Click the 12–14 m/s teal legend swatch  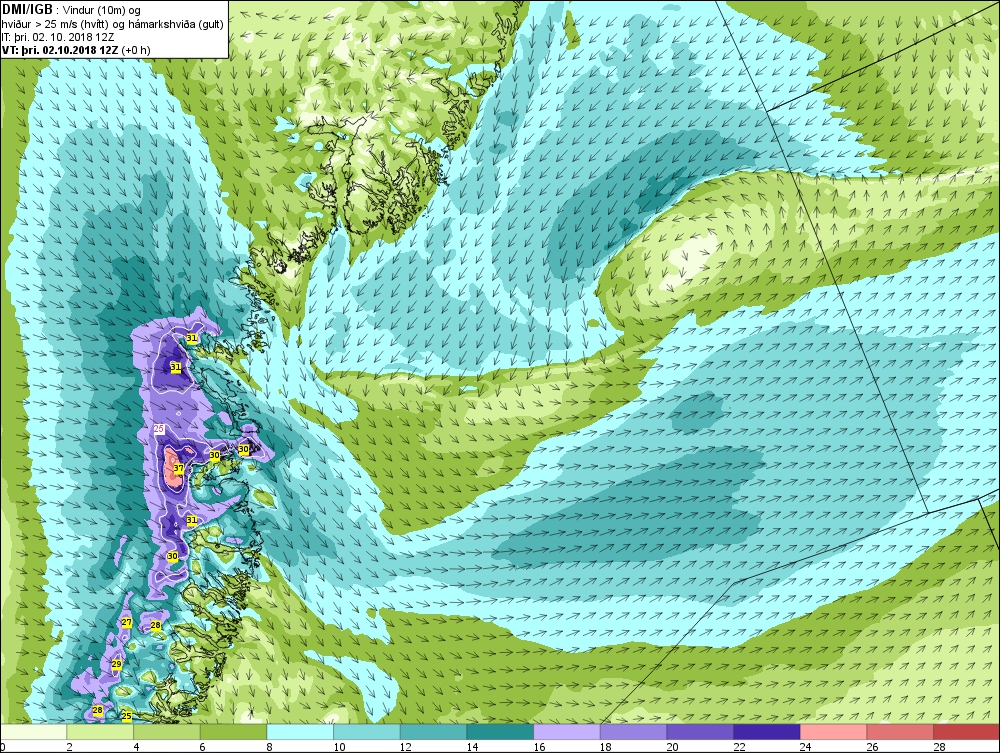pyautogui.click(x=433, y=731)
